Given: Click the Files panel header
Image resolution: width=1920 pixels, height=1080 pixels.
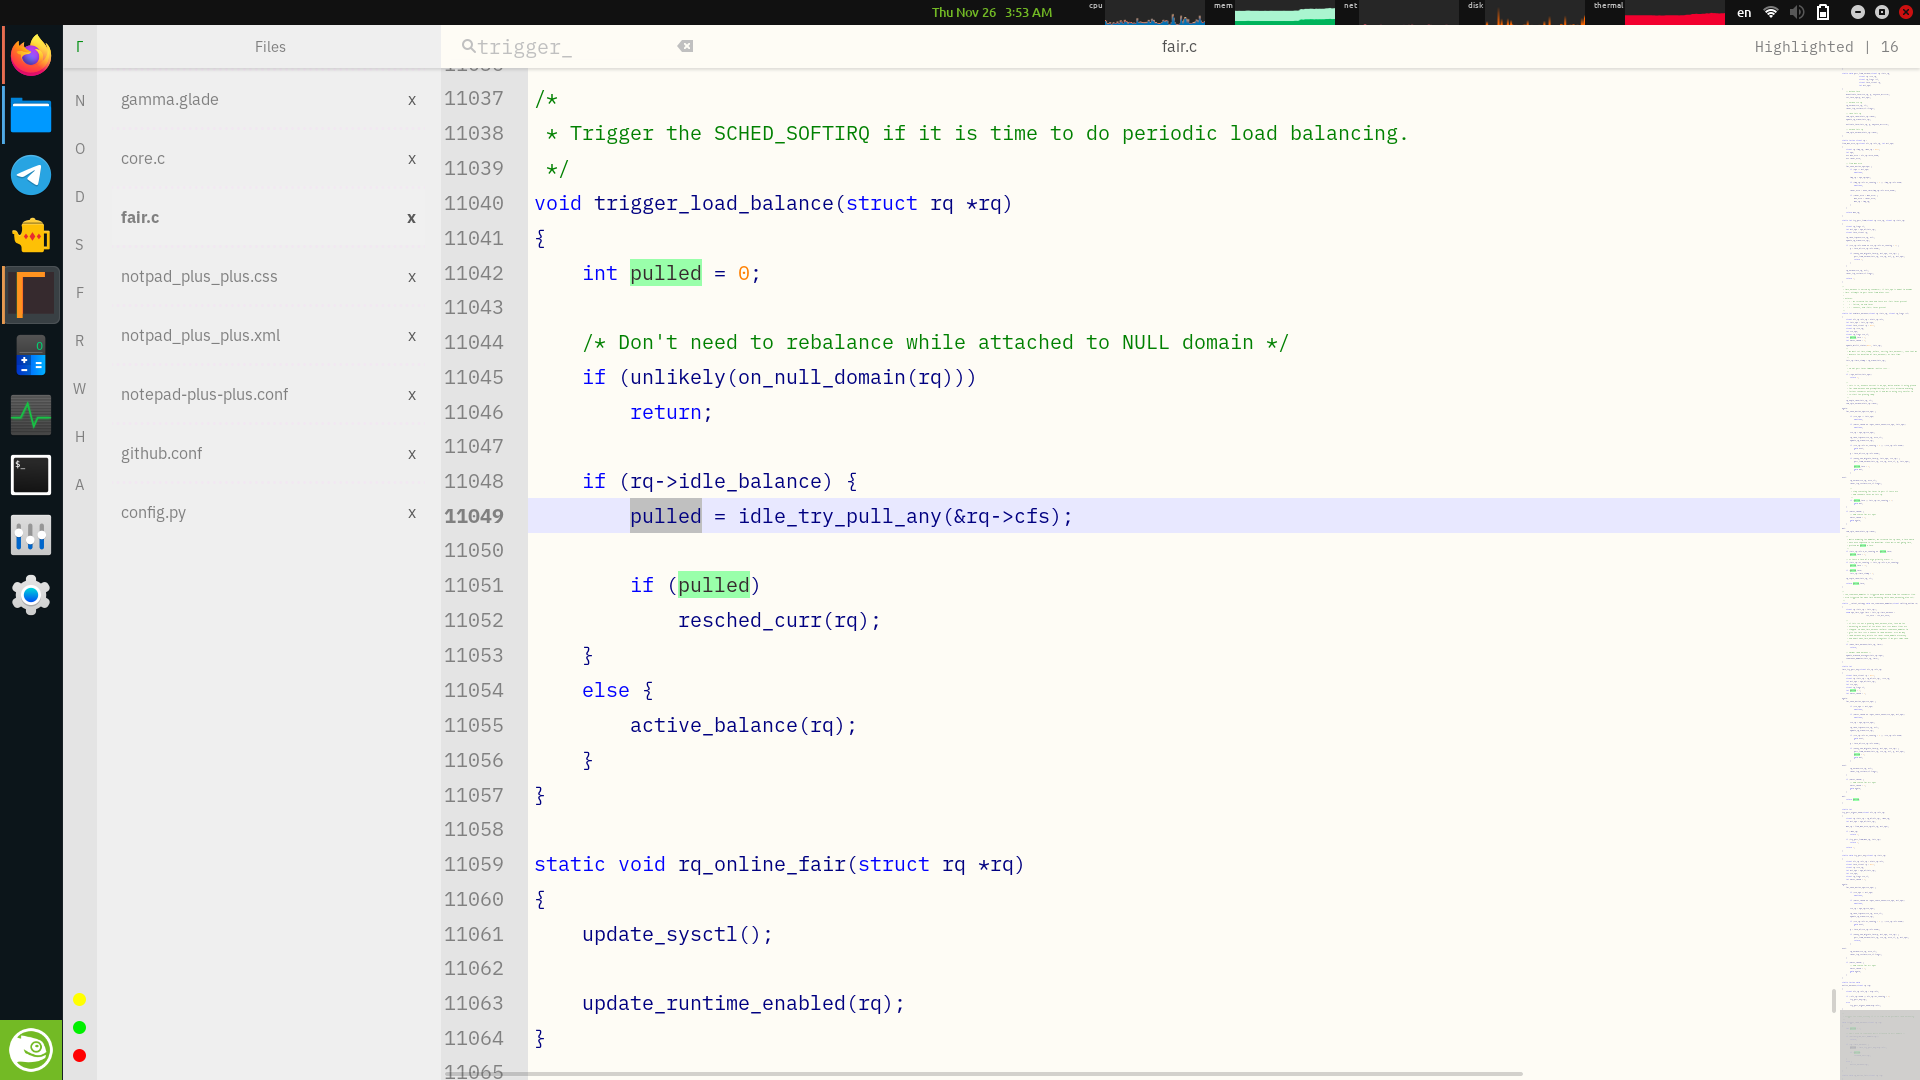Looking at the screenshot, I should [x=270, y=47].
